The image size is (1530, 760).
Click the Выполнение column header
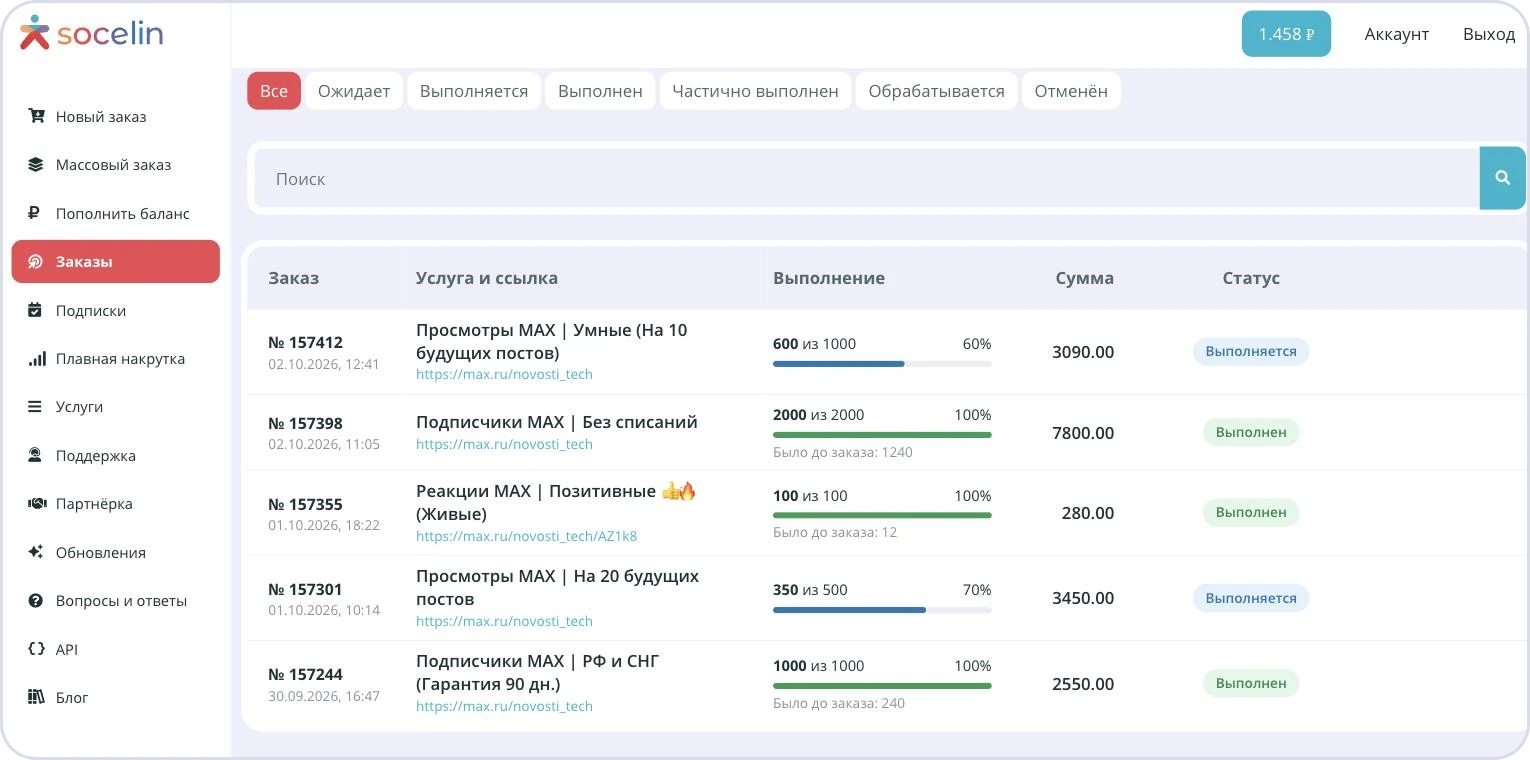coord(829,278)
